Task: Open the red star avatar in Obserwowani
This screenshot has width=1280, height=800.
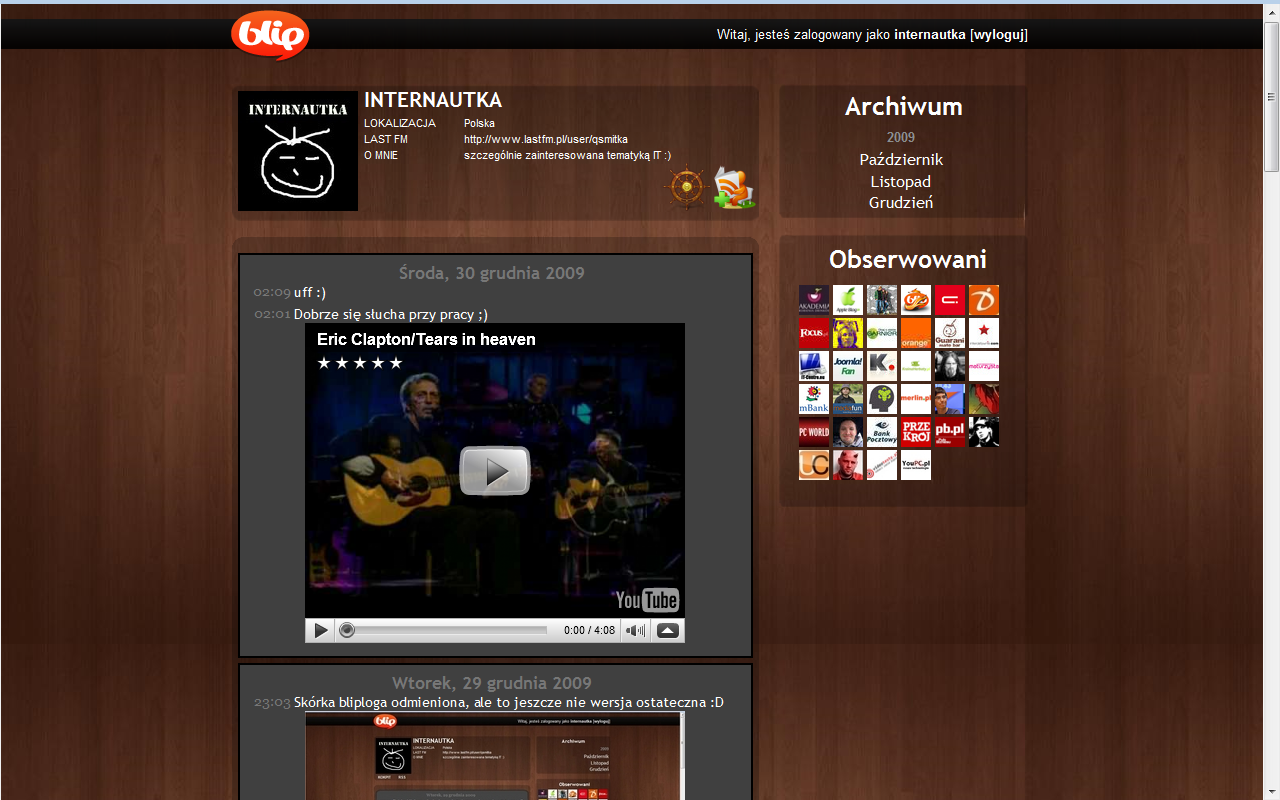Action: tap(984, 333)
